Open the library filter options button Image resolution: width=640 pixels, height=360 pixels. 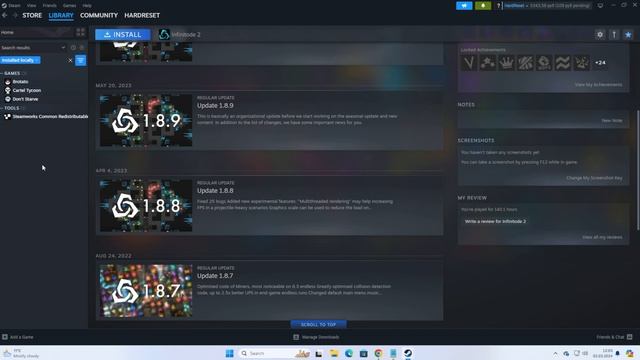coord(80,60)
